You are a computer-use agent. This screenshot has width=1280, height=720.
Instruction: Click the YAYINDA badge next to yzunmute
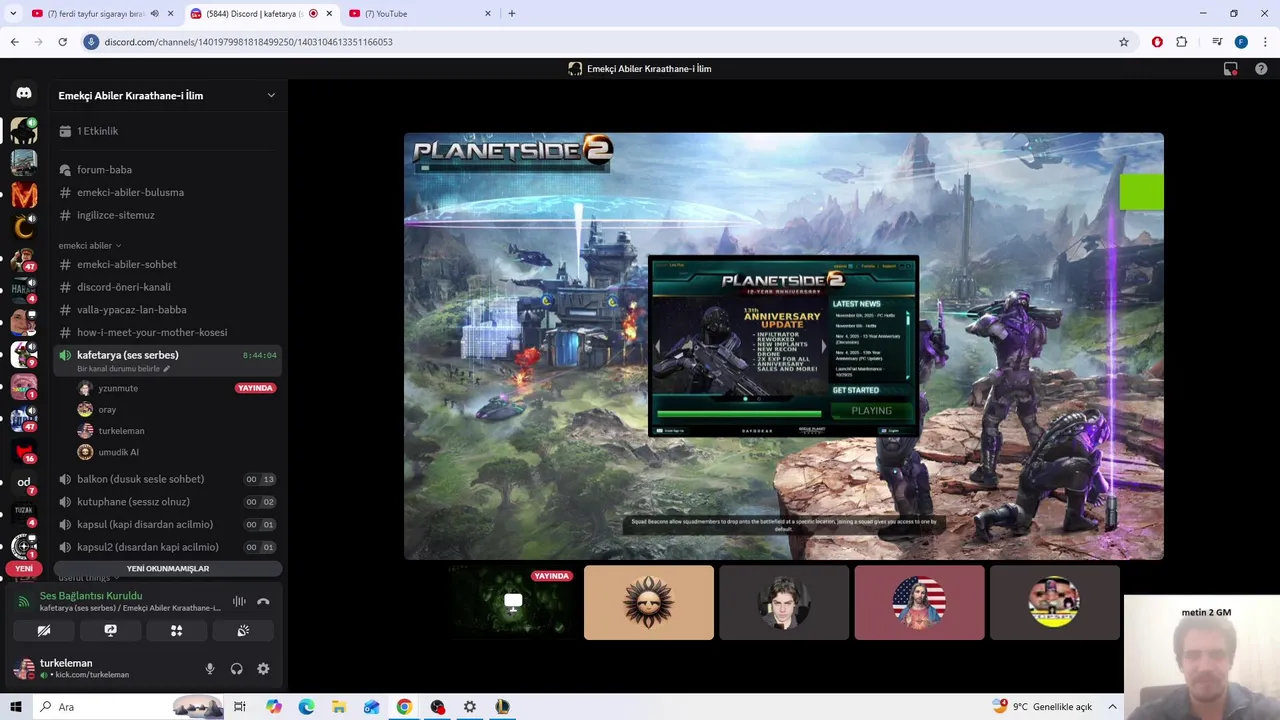click(255, 388)
